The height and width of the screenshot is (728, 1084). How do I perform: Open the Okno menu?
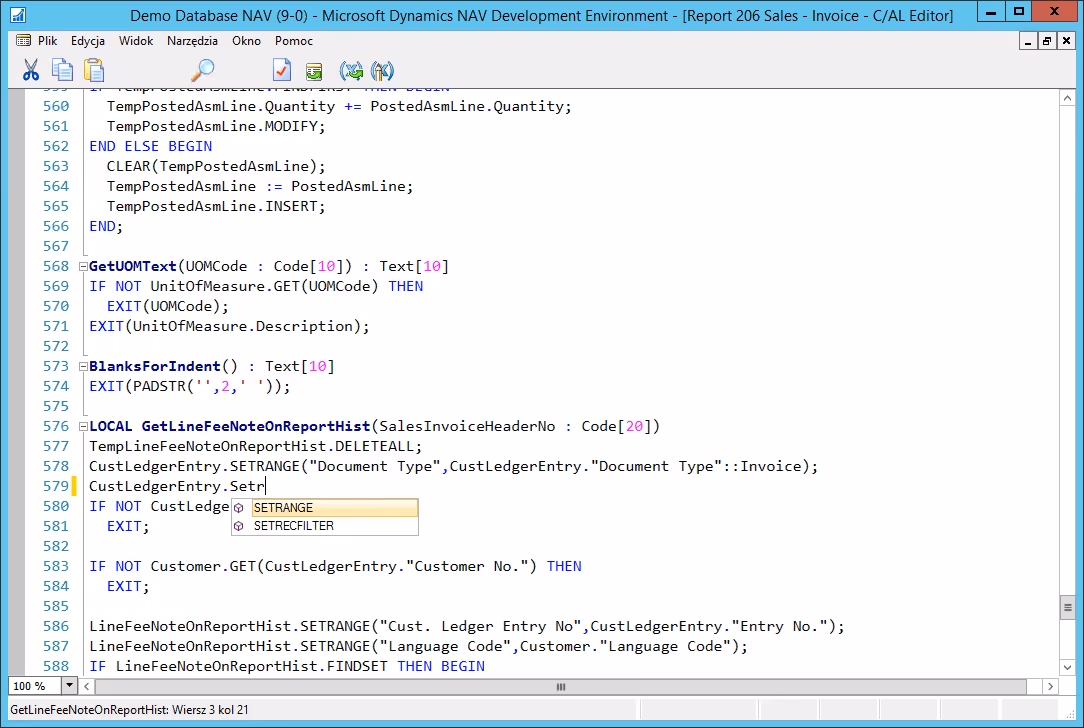pyautogui.click(x=246, y=41)
